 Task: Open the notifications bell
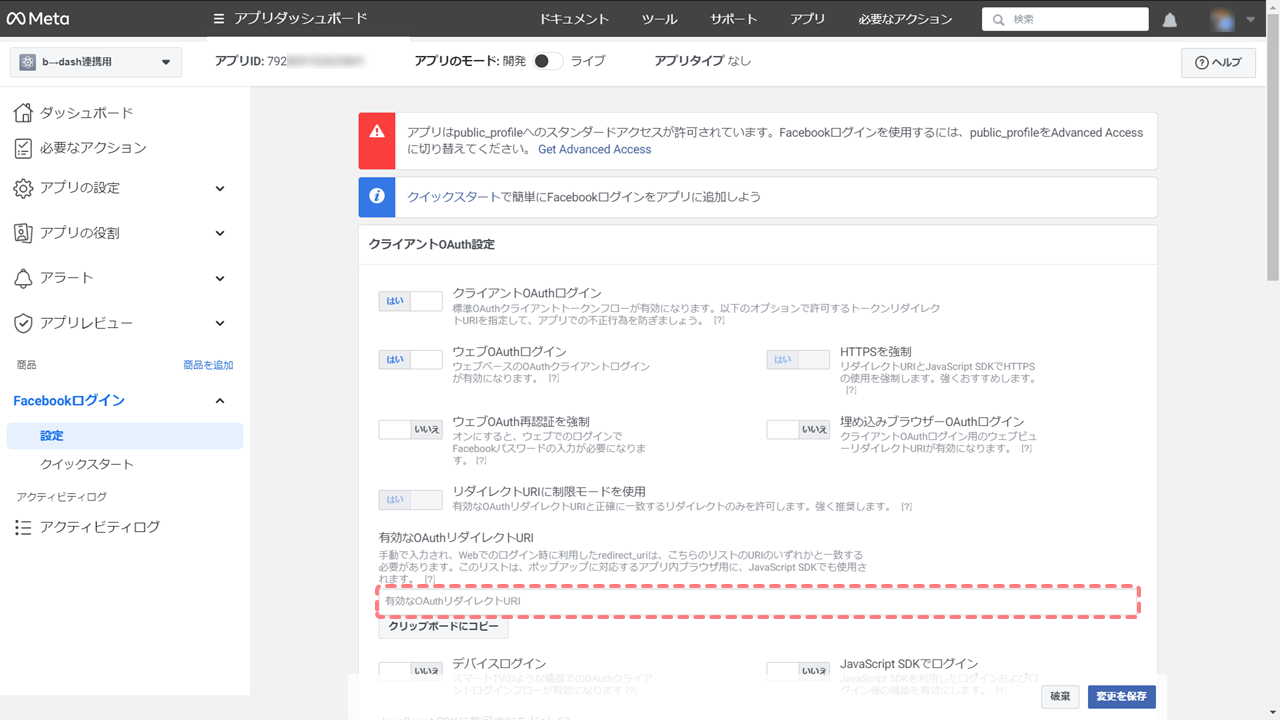(1169, 20)
